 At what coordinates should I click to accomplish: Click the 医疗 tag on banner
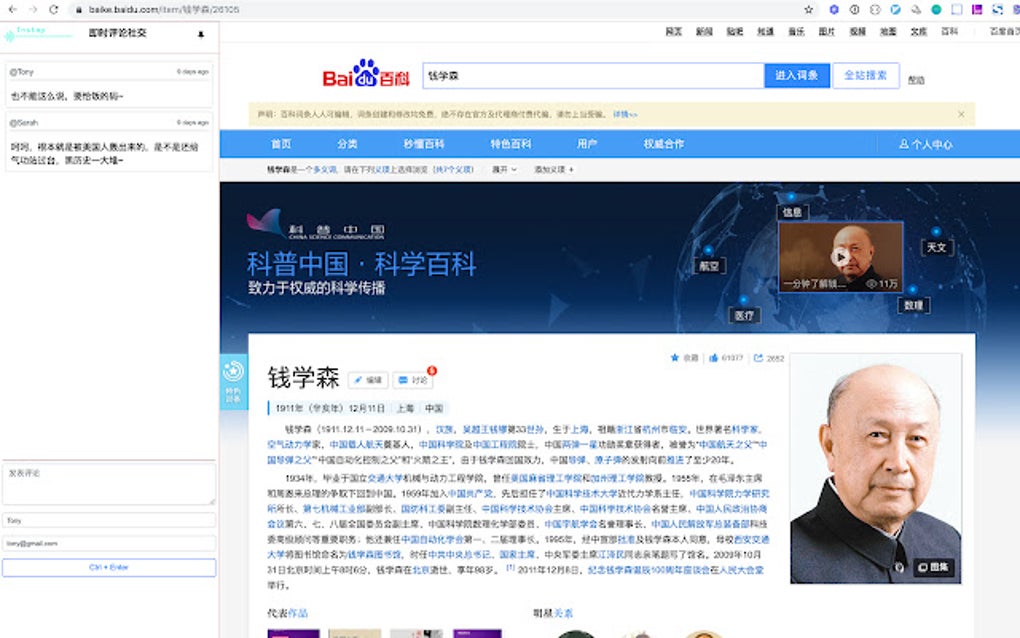click(744, 315)
